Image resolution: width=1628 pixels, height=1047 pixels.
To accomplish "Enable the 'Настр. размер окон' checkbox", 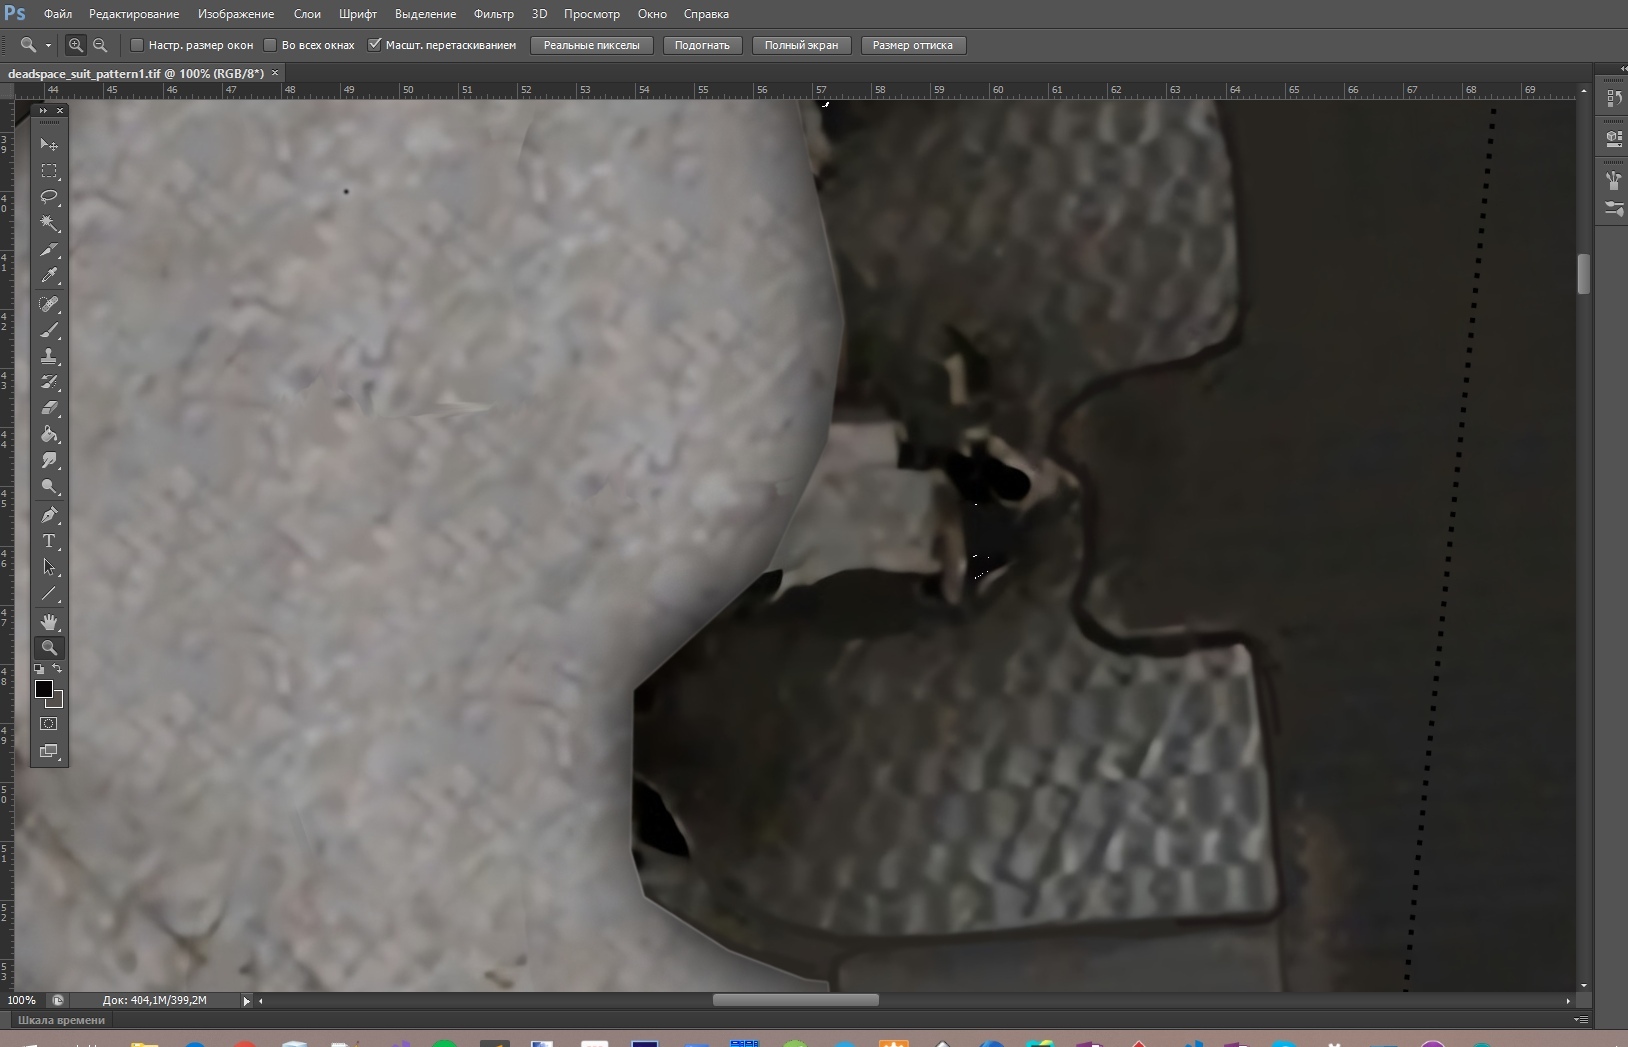I will click(x=137, y=45).
